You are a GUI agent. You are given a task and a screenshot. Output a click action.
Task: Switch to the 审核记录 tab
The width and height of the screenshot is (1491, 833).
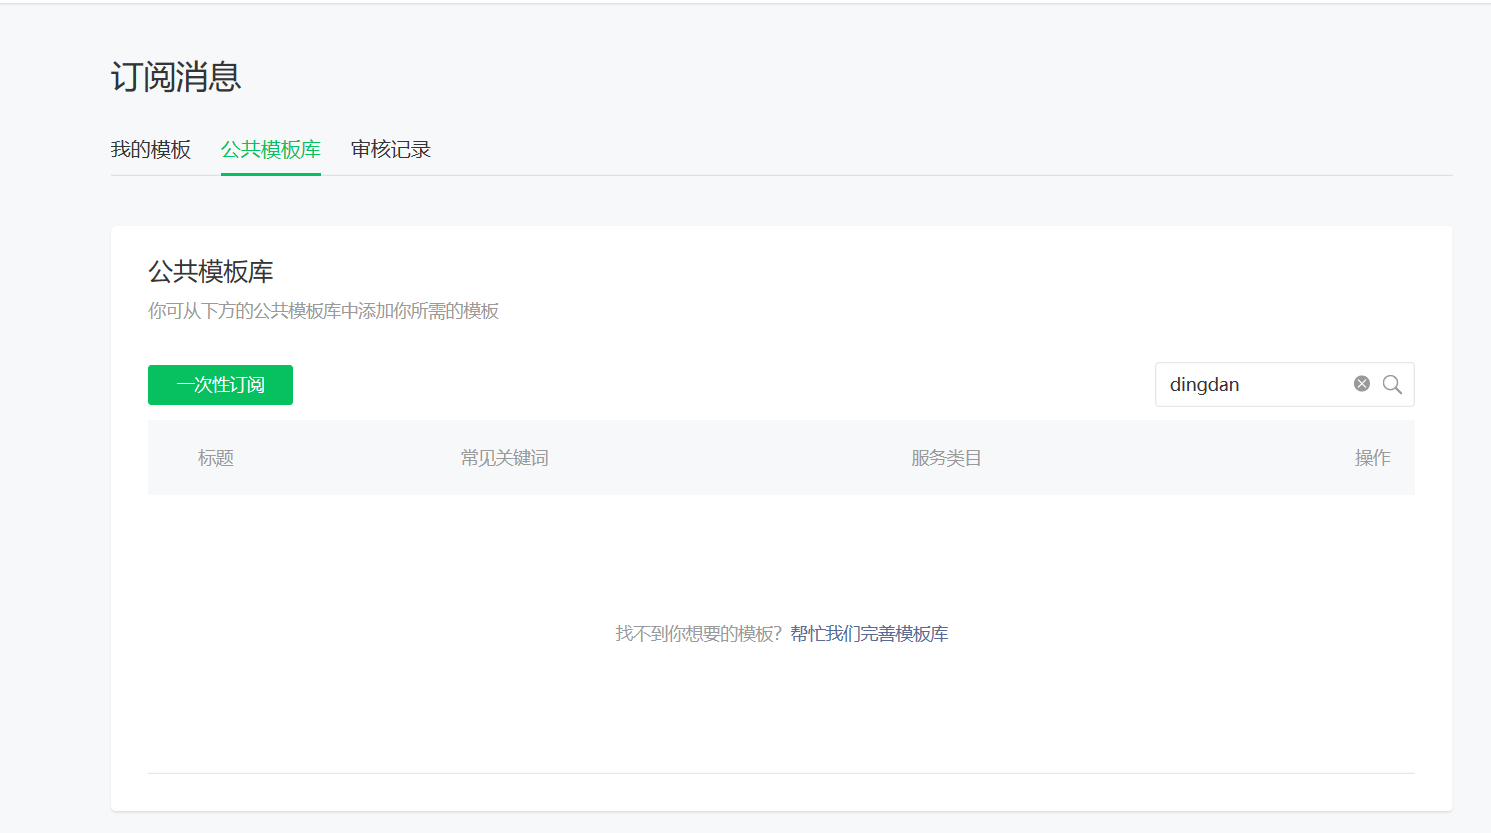(390, 148)
